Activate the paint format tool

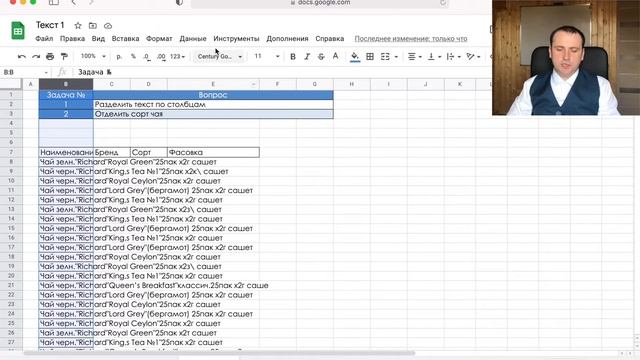point(64,56)
